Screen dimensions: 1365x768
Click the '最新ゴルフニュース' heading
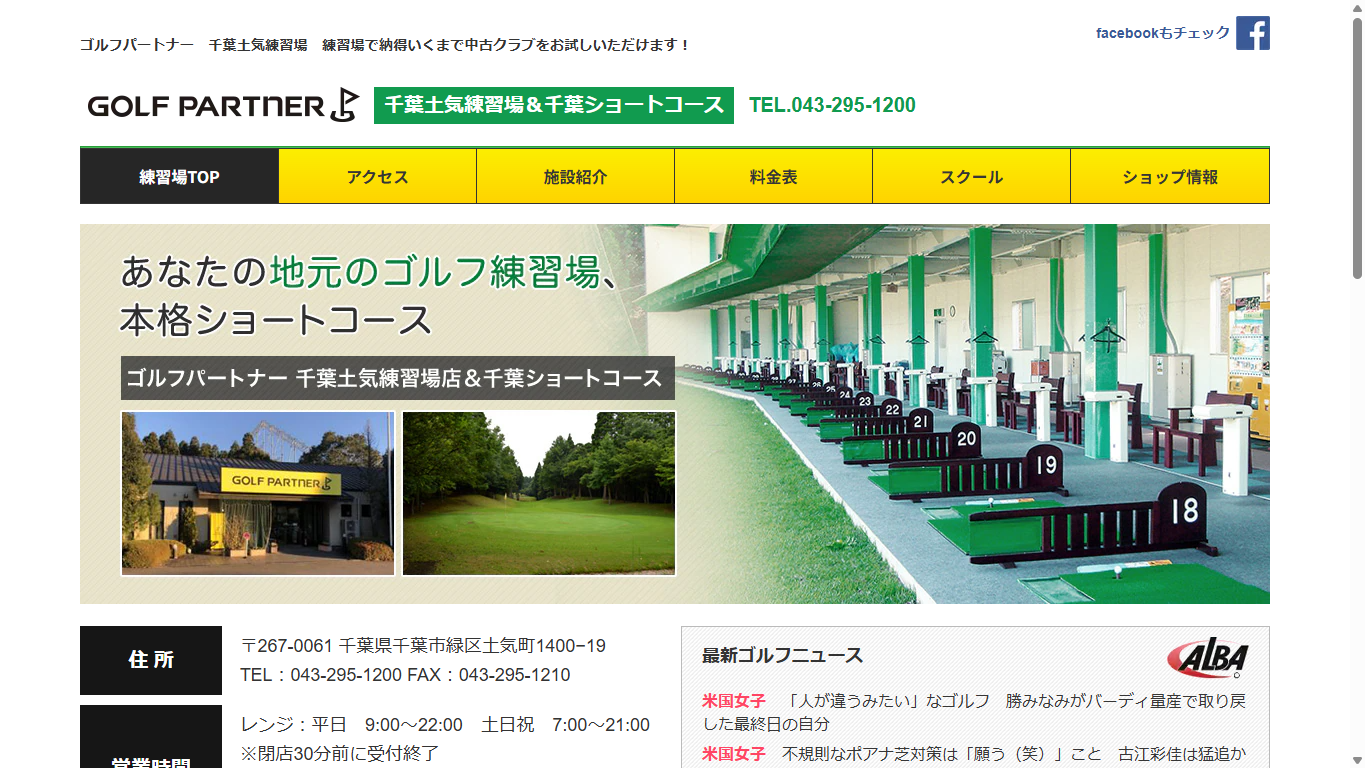coord(782,656)
